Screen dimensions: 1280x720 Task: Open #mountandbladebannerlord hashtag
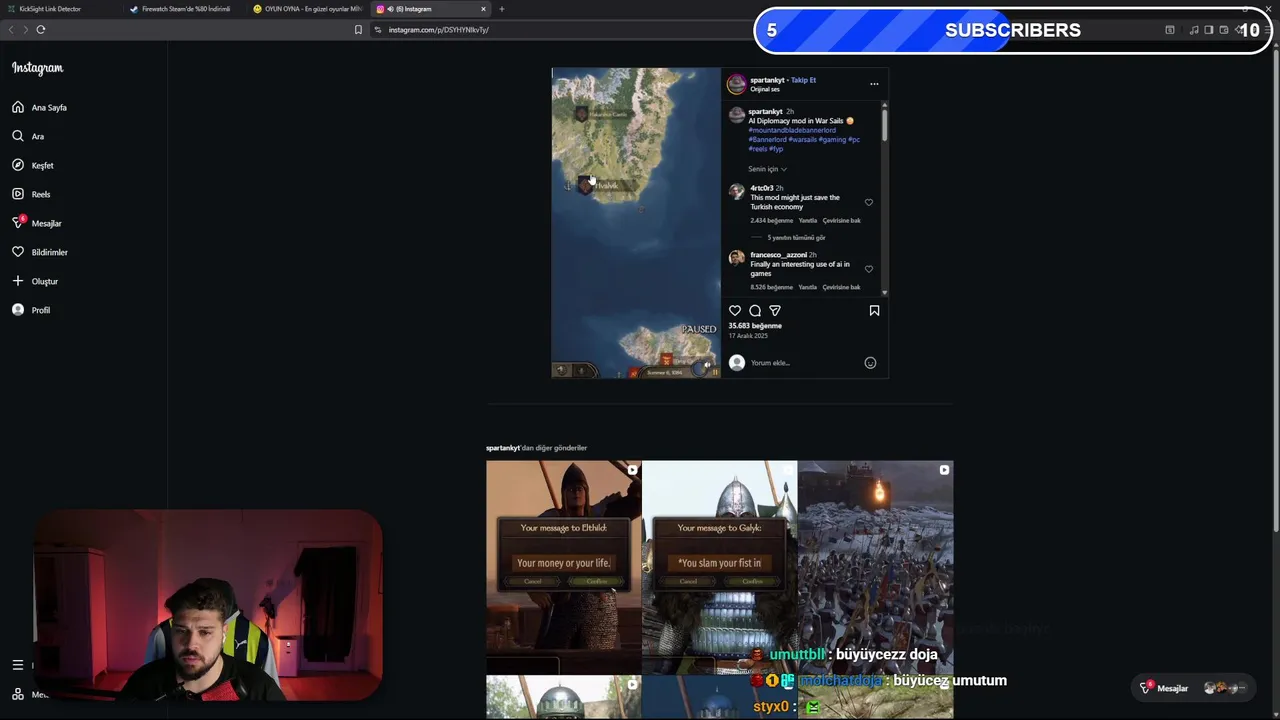792,130
